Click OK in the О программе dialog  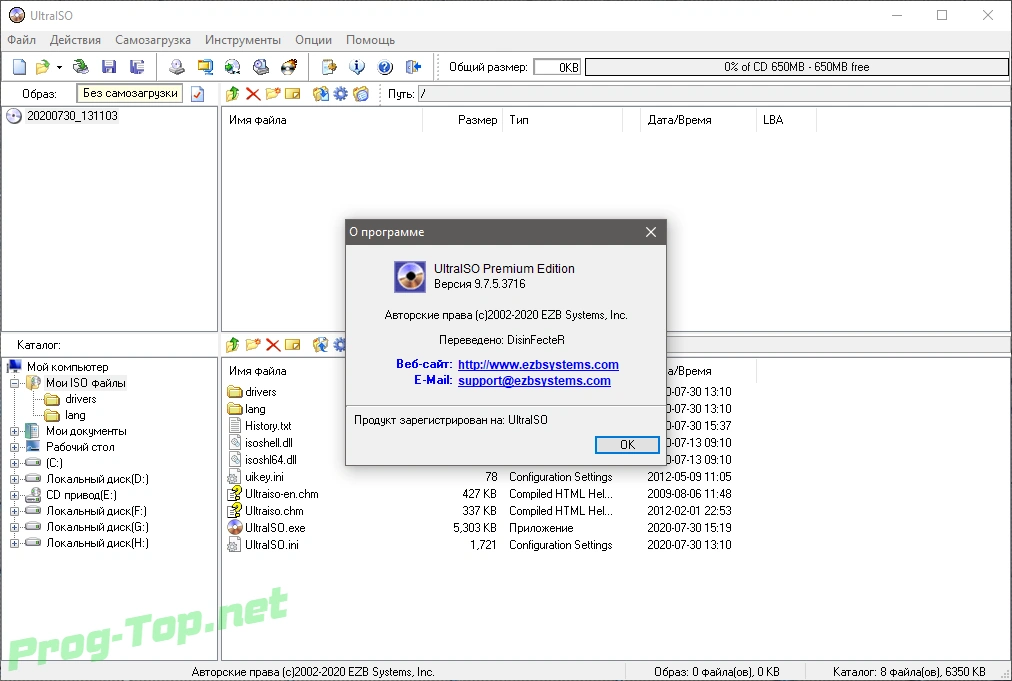(x=627, y=445)
